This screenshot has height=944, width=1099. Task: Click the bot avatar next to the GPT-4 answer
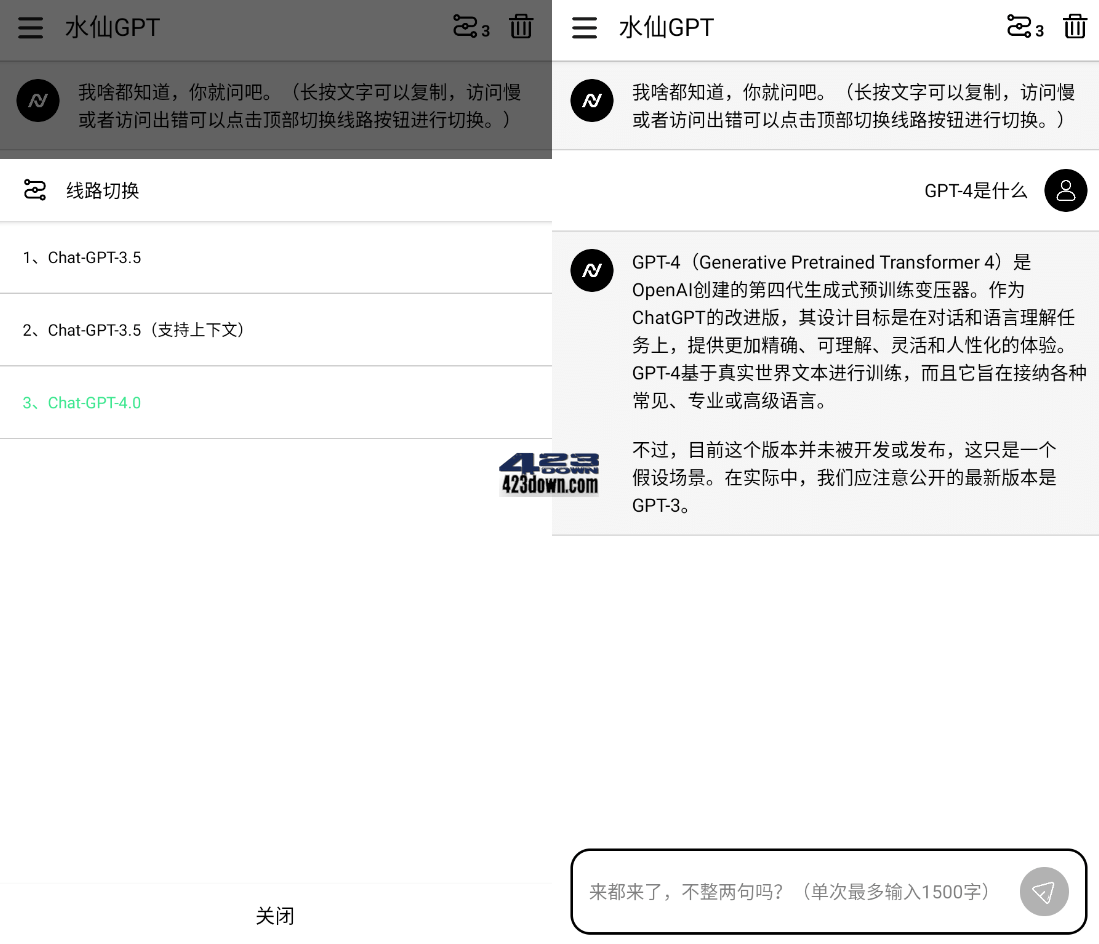tap(592, 270)
